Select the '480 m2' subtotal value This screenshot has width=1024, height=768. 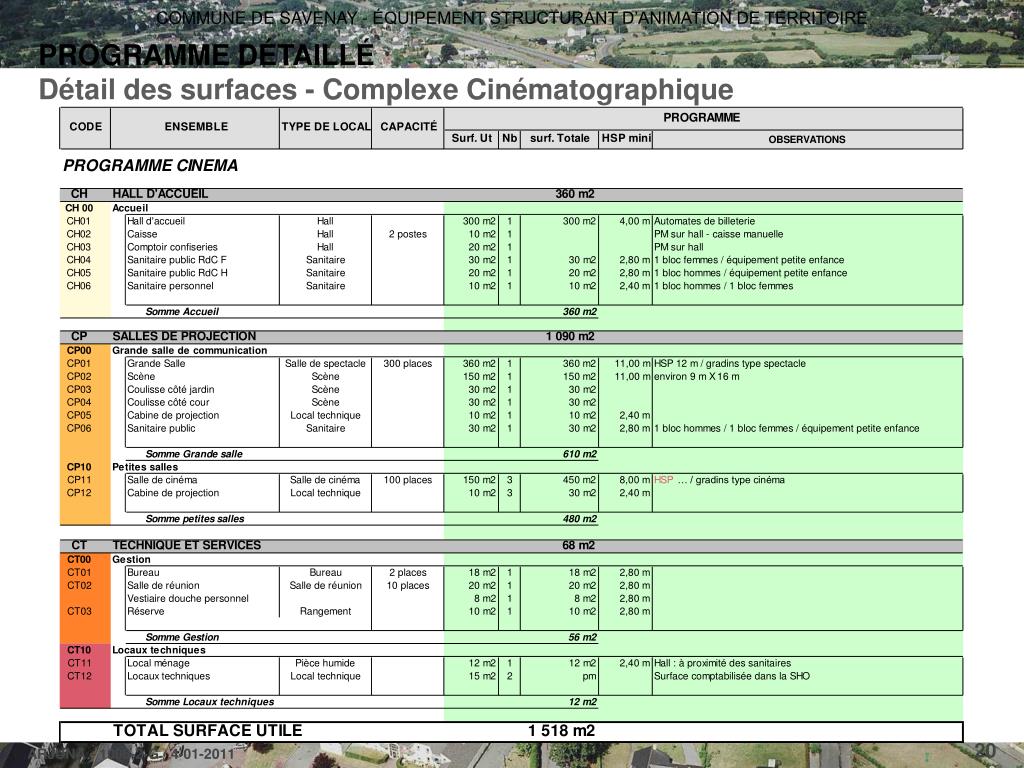[x=580, y=519]
